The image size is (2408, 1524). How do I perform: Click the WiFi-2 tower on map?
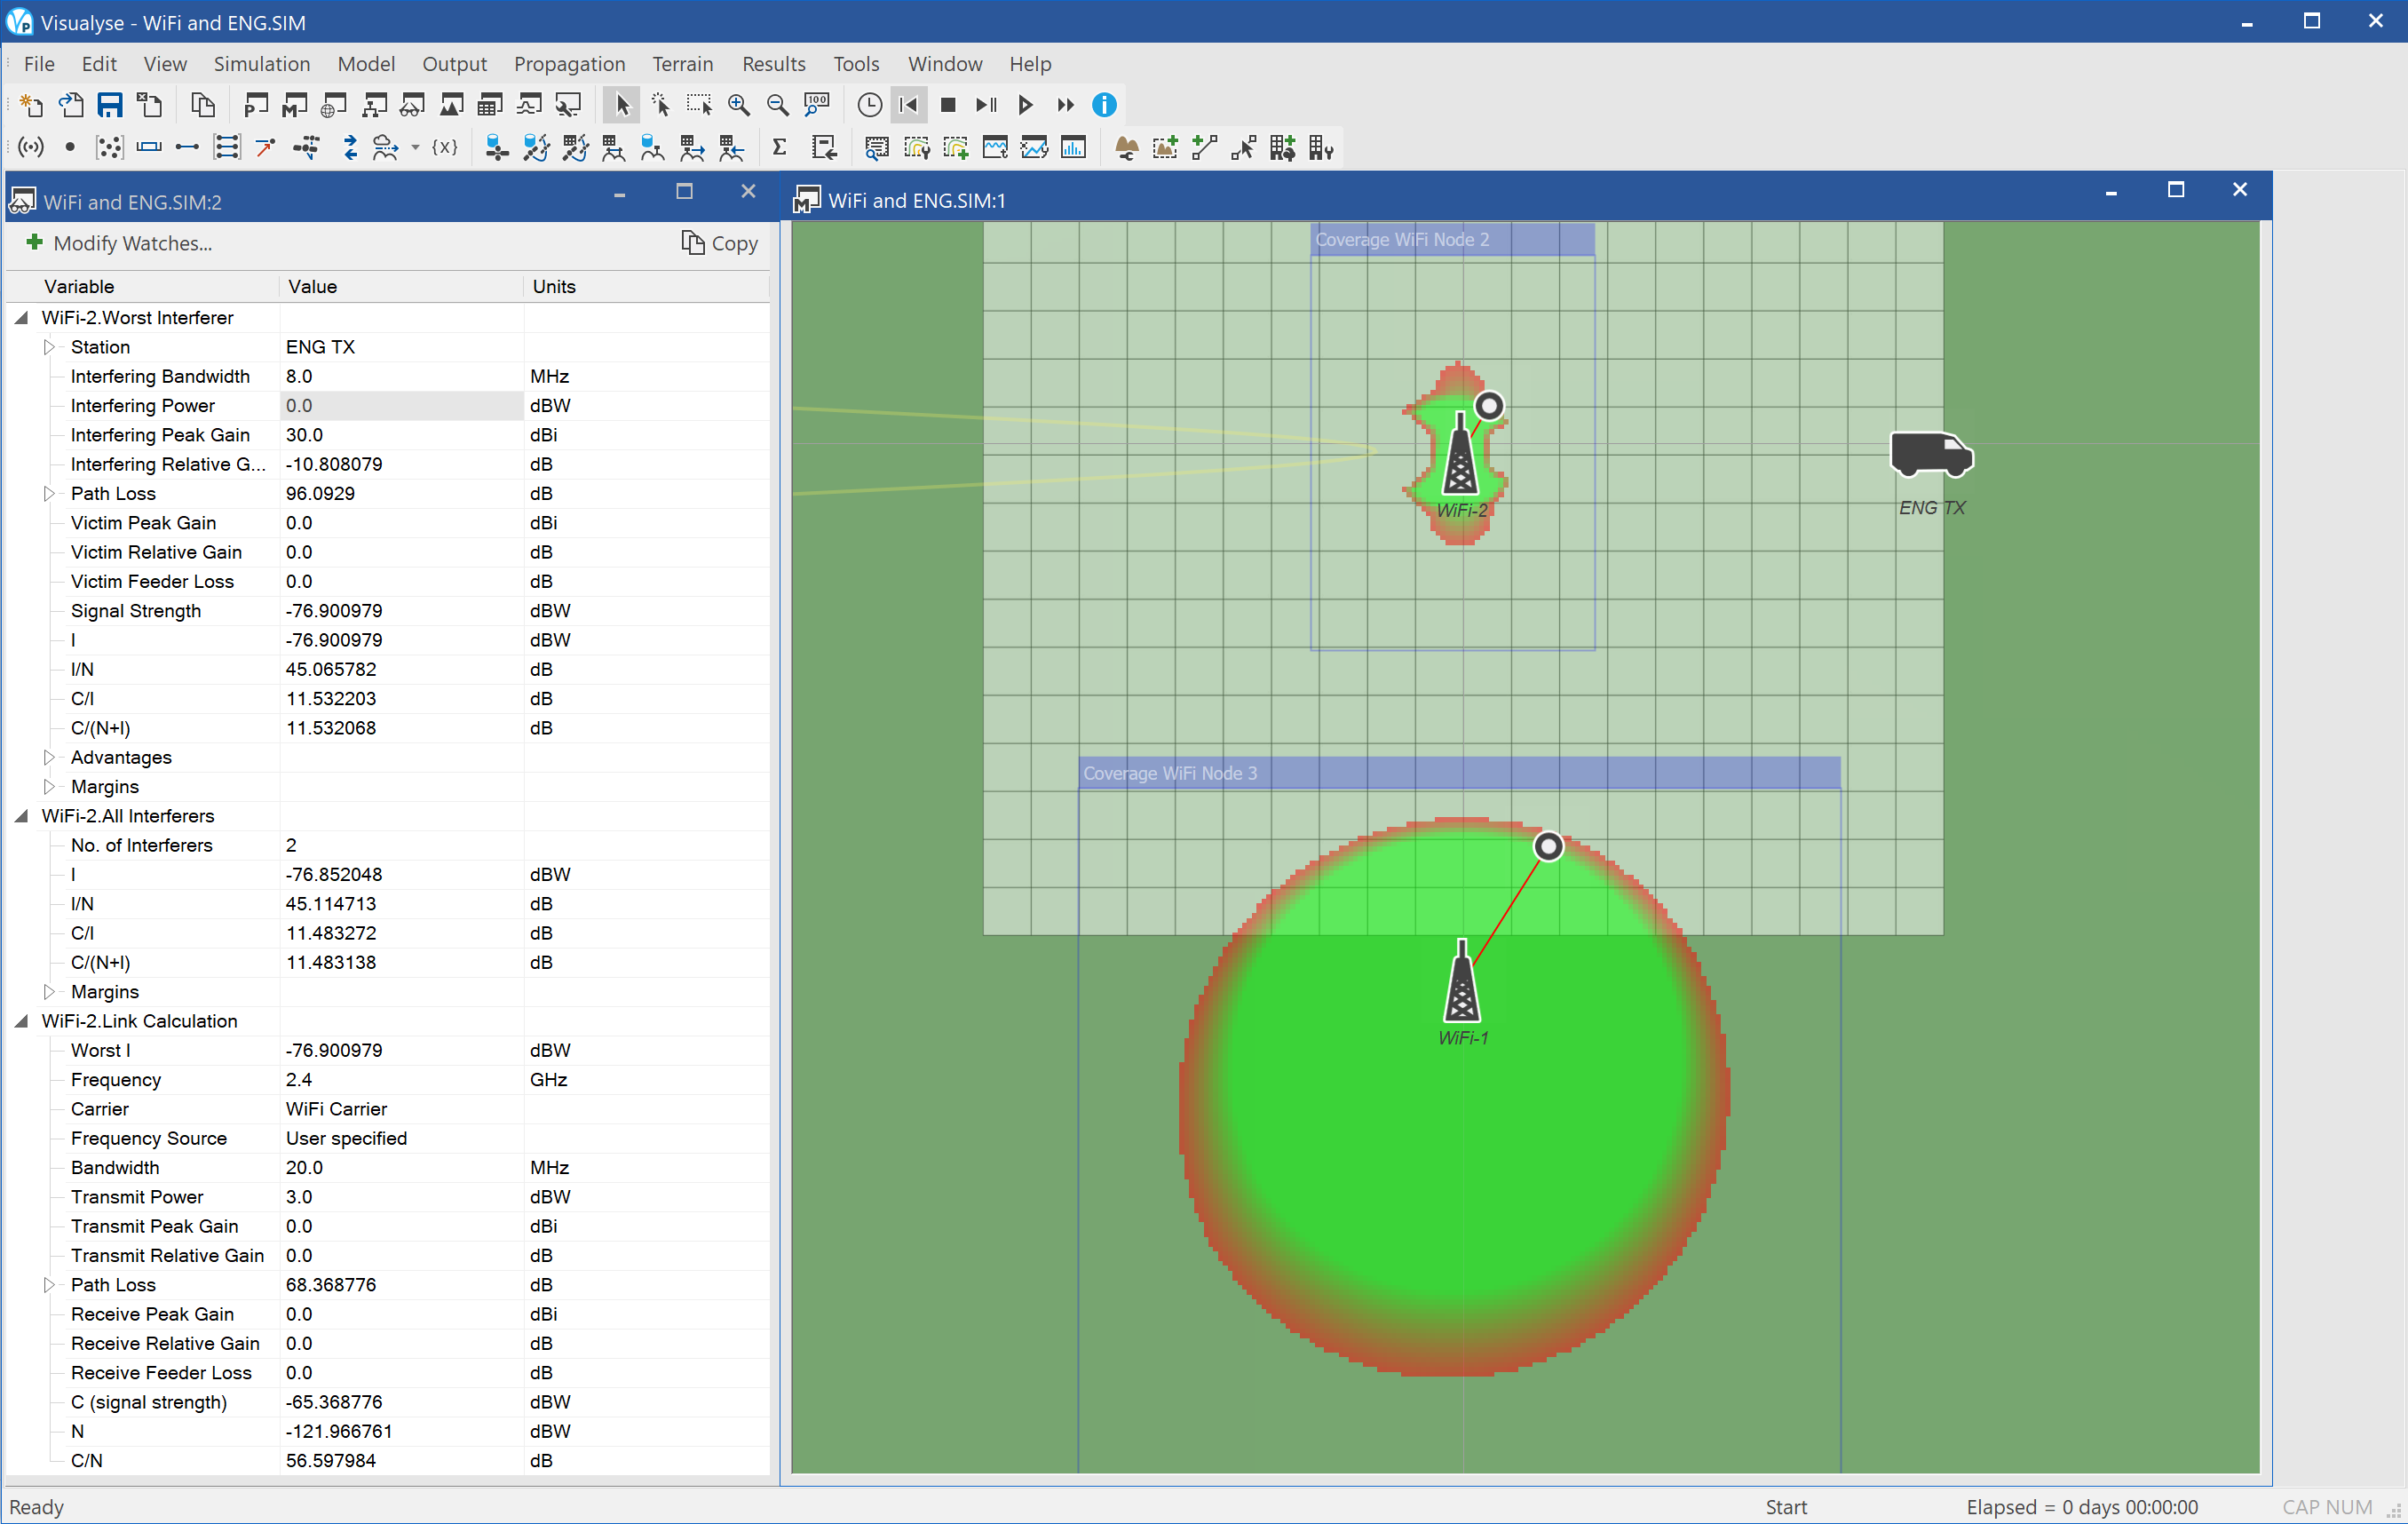coord(1460,455)
